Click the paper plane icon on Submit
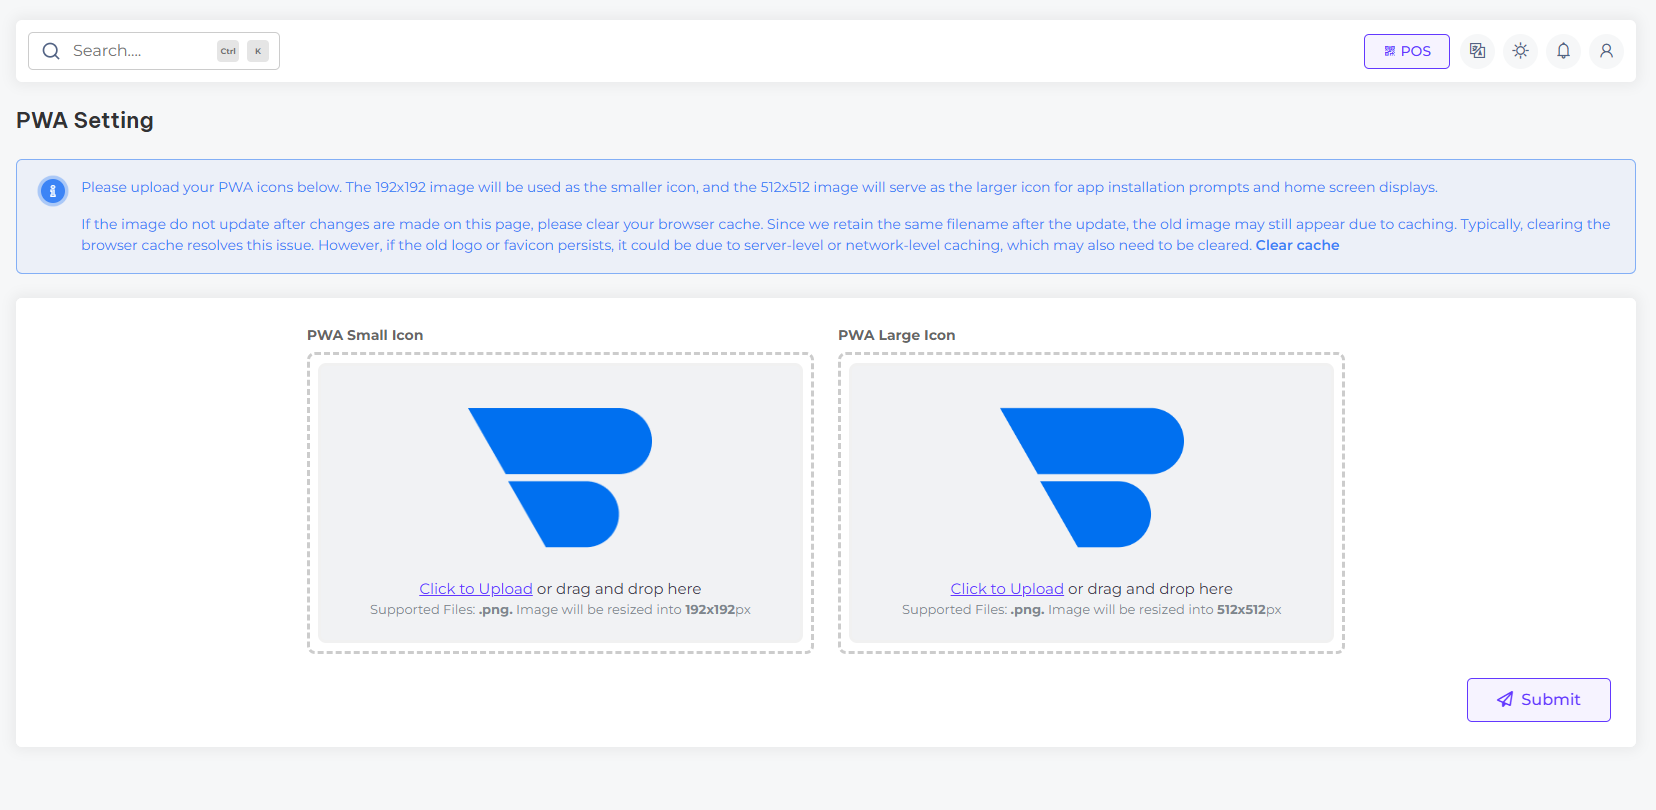Viewport: 1656px width, 810px height. (x=1505, y=700)
